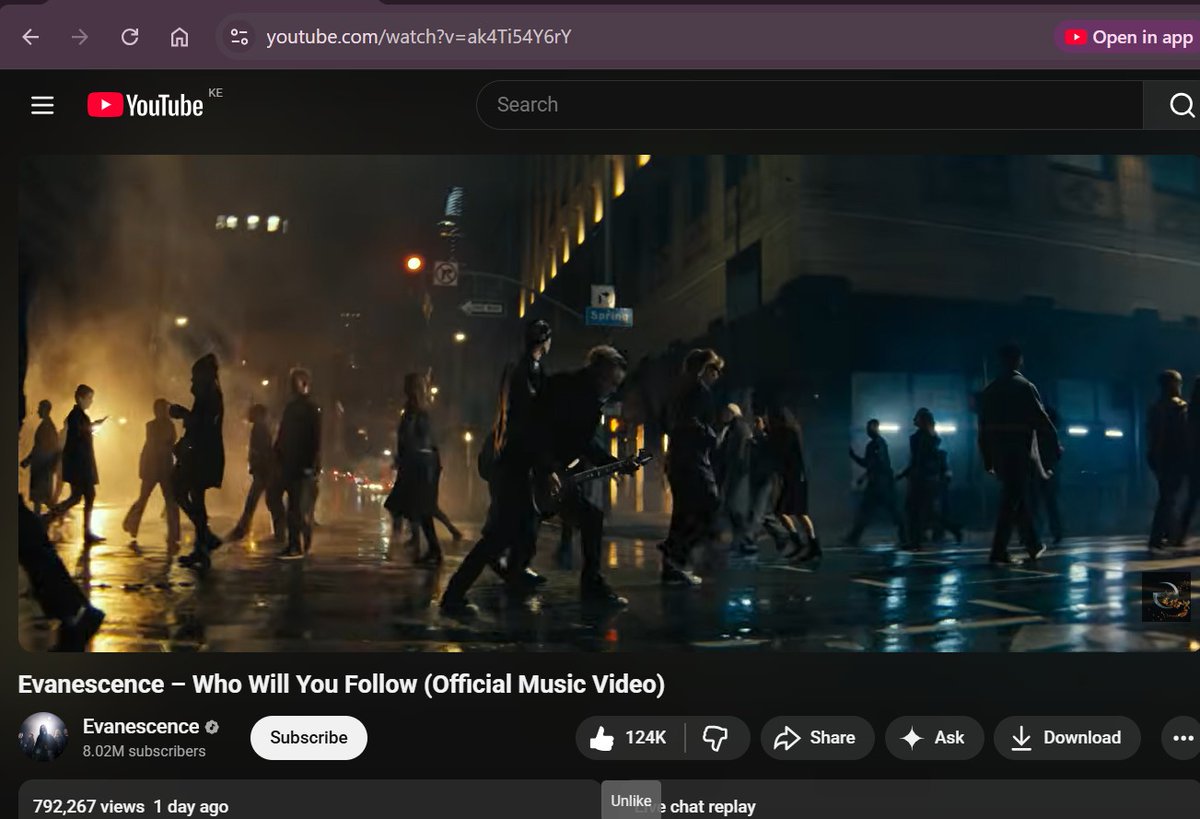Click the browser forward arrow

click(x=80, y=37)
